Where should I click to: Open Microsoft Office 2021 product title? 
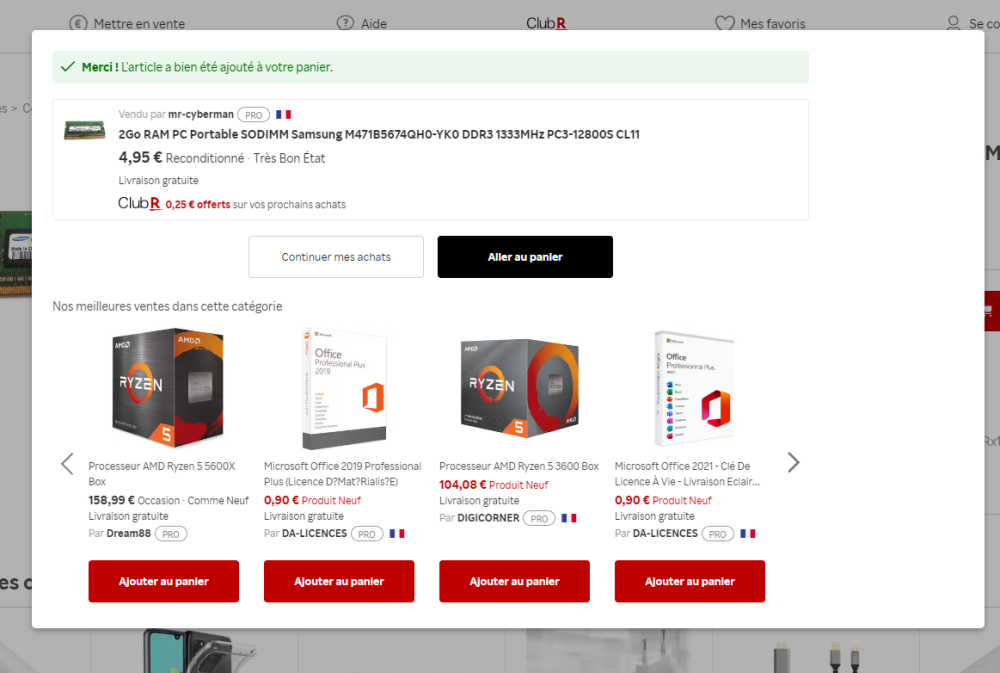click(688, 474)
